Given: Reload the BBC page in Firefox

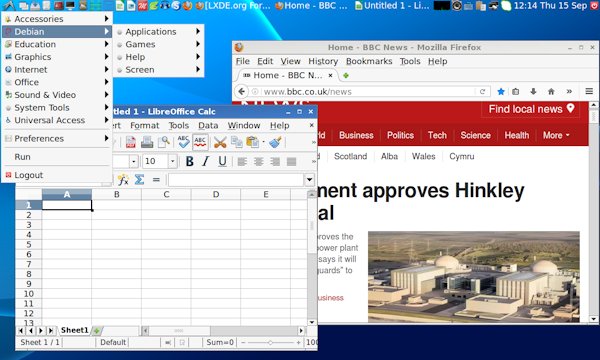Looking at the screenshot, I should coord(483,91).
